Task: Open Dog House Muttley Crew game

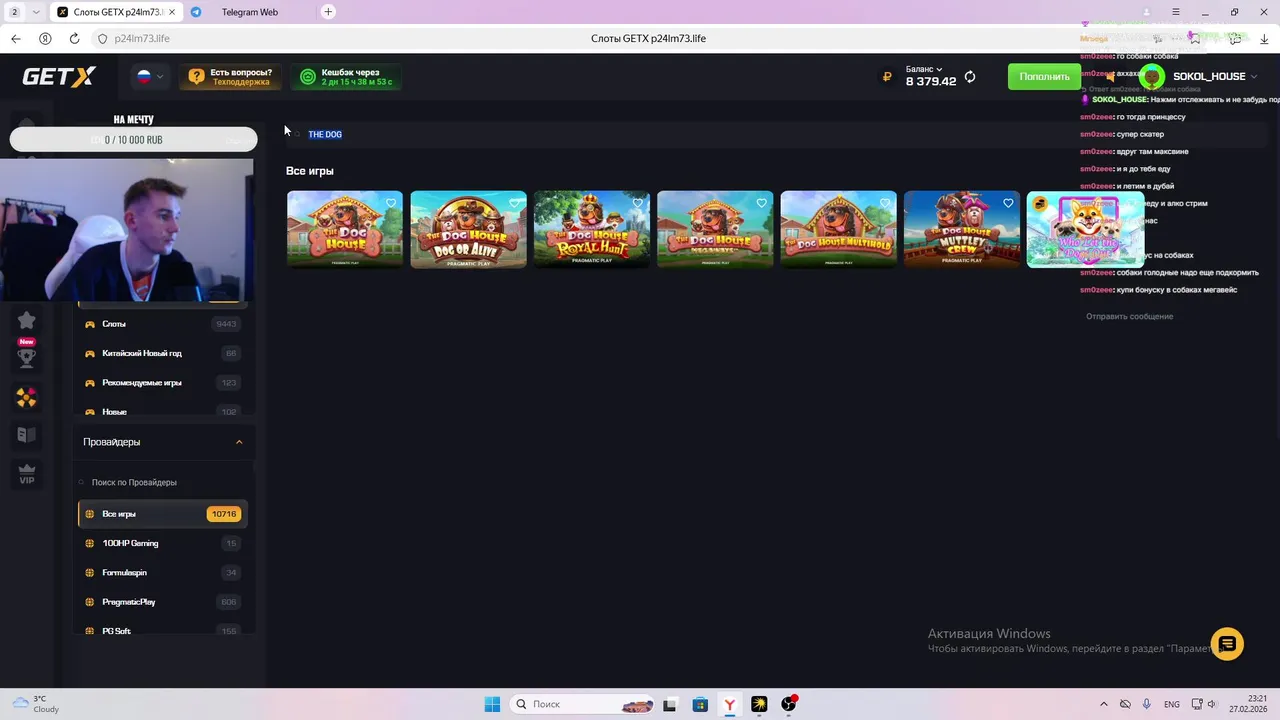Action: (x=962, y=229)
